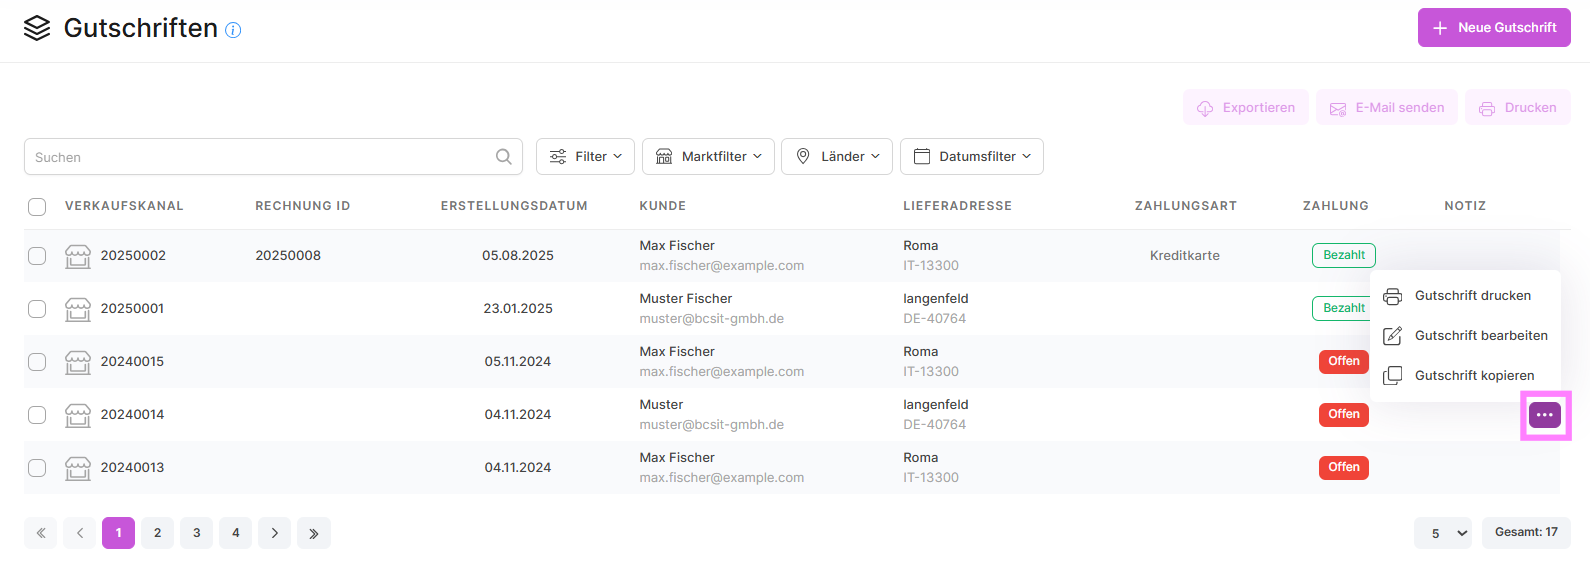The height and width of the screenshot is (583, 1590).
Task: Expand the Länder dropdown
Action: point(837,157)
